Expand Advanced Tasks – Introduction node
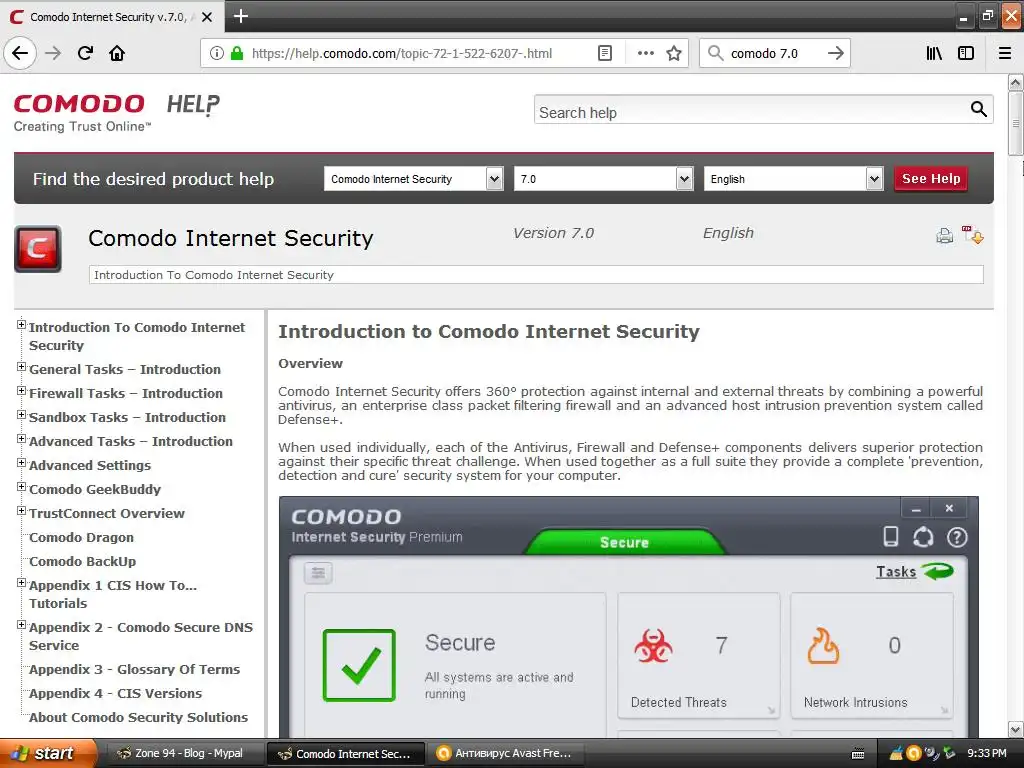 point(22,439)
